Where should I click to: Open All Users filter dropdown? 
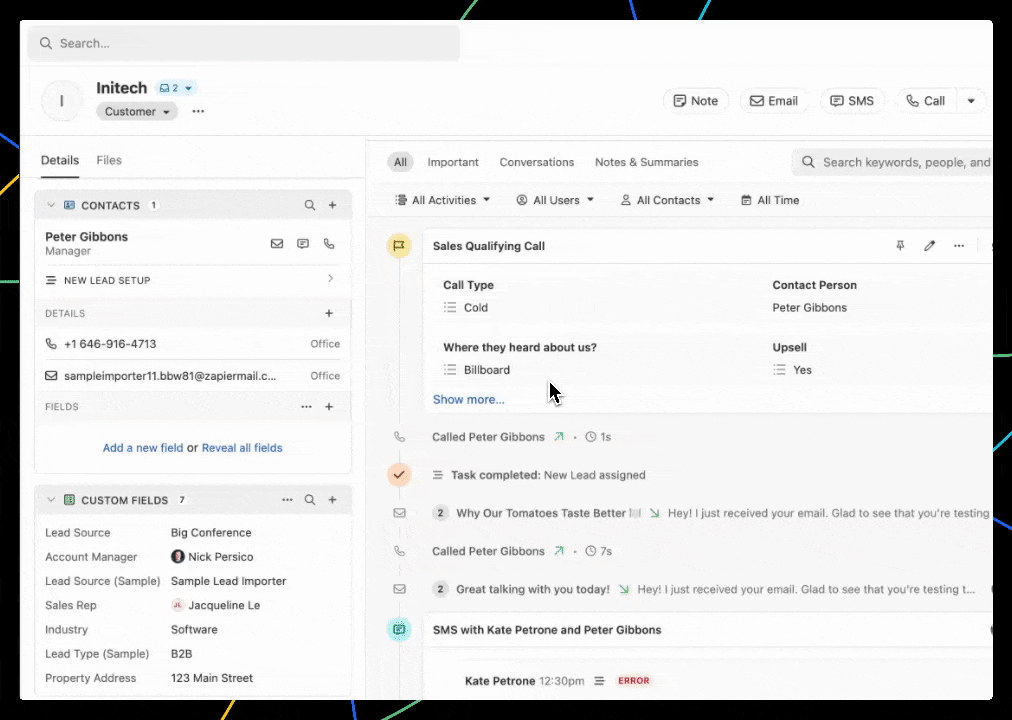click(x=555, y=200)
